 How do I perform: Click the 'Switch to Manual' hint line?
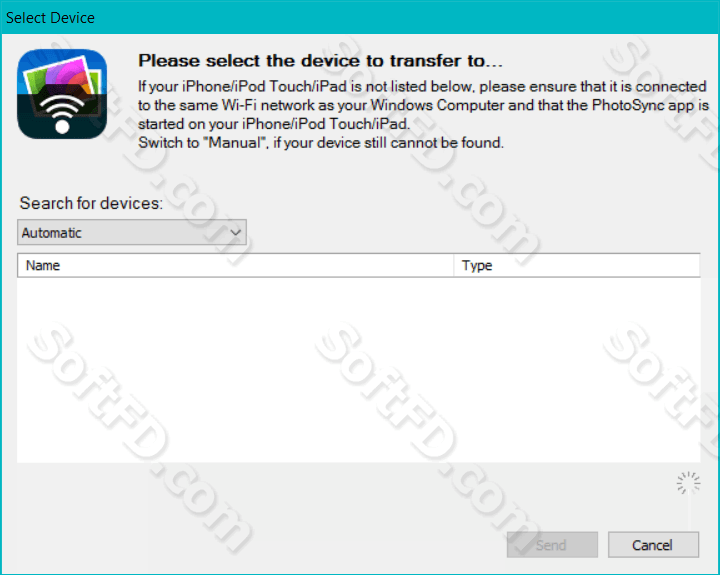pyautogui.click(x=321, y=143)
